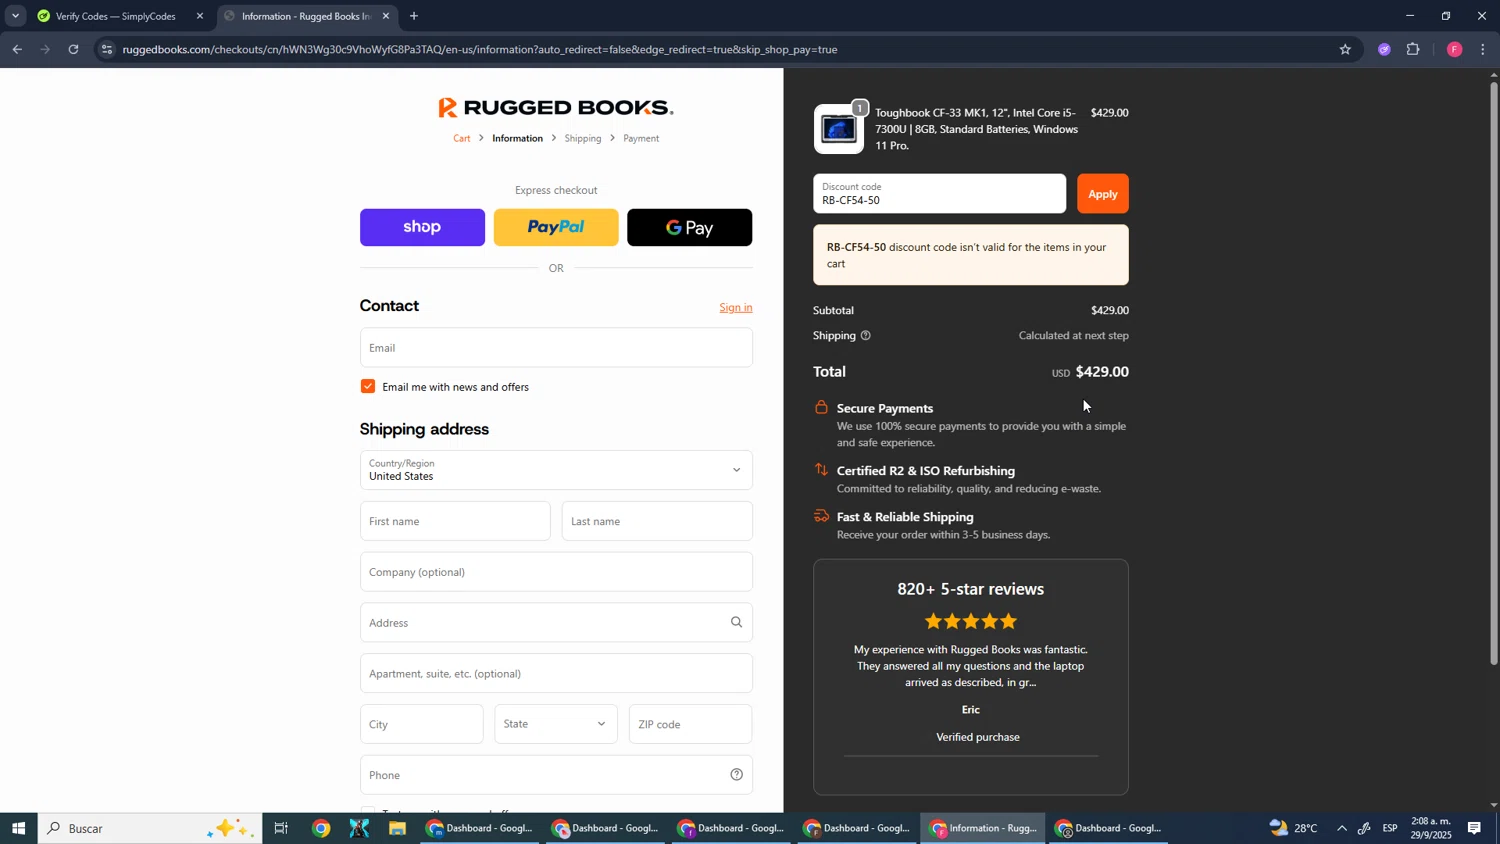Select the Payment breadcrumb step
Image resolution: width=1500 pixels, height=844 pixels.
641,138
